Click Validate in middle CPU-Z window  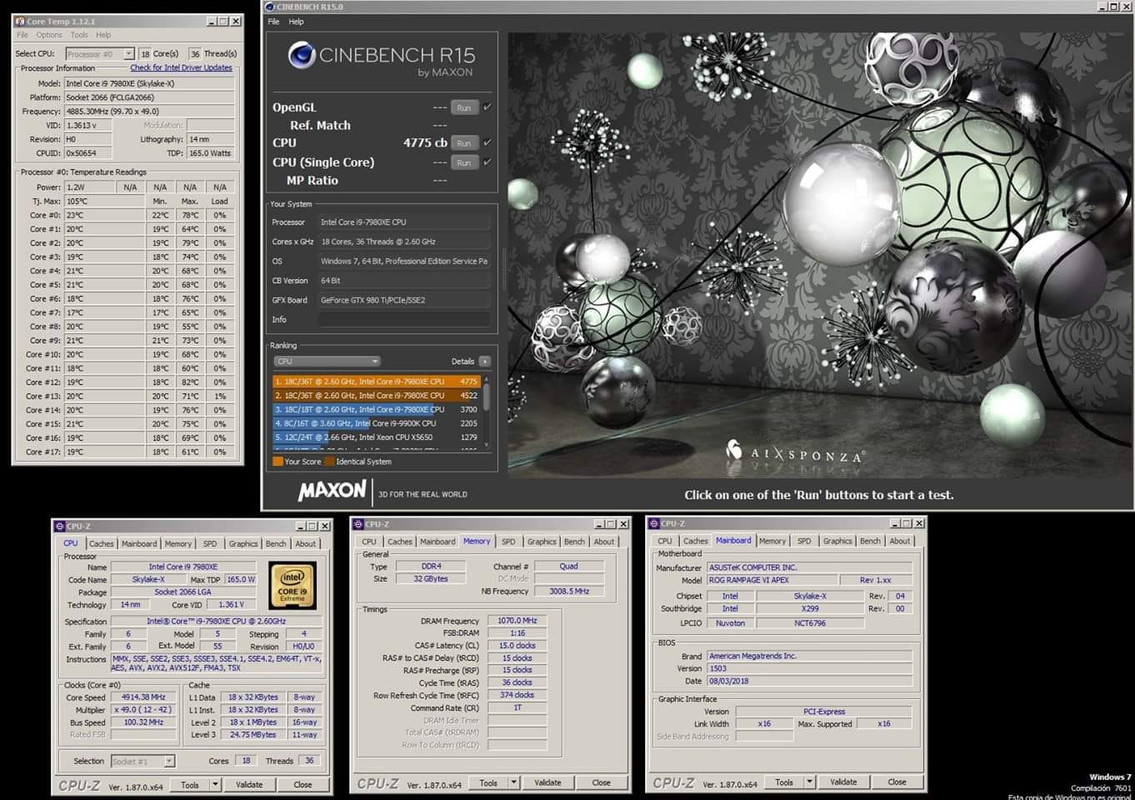548,783
